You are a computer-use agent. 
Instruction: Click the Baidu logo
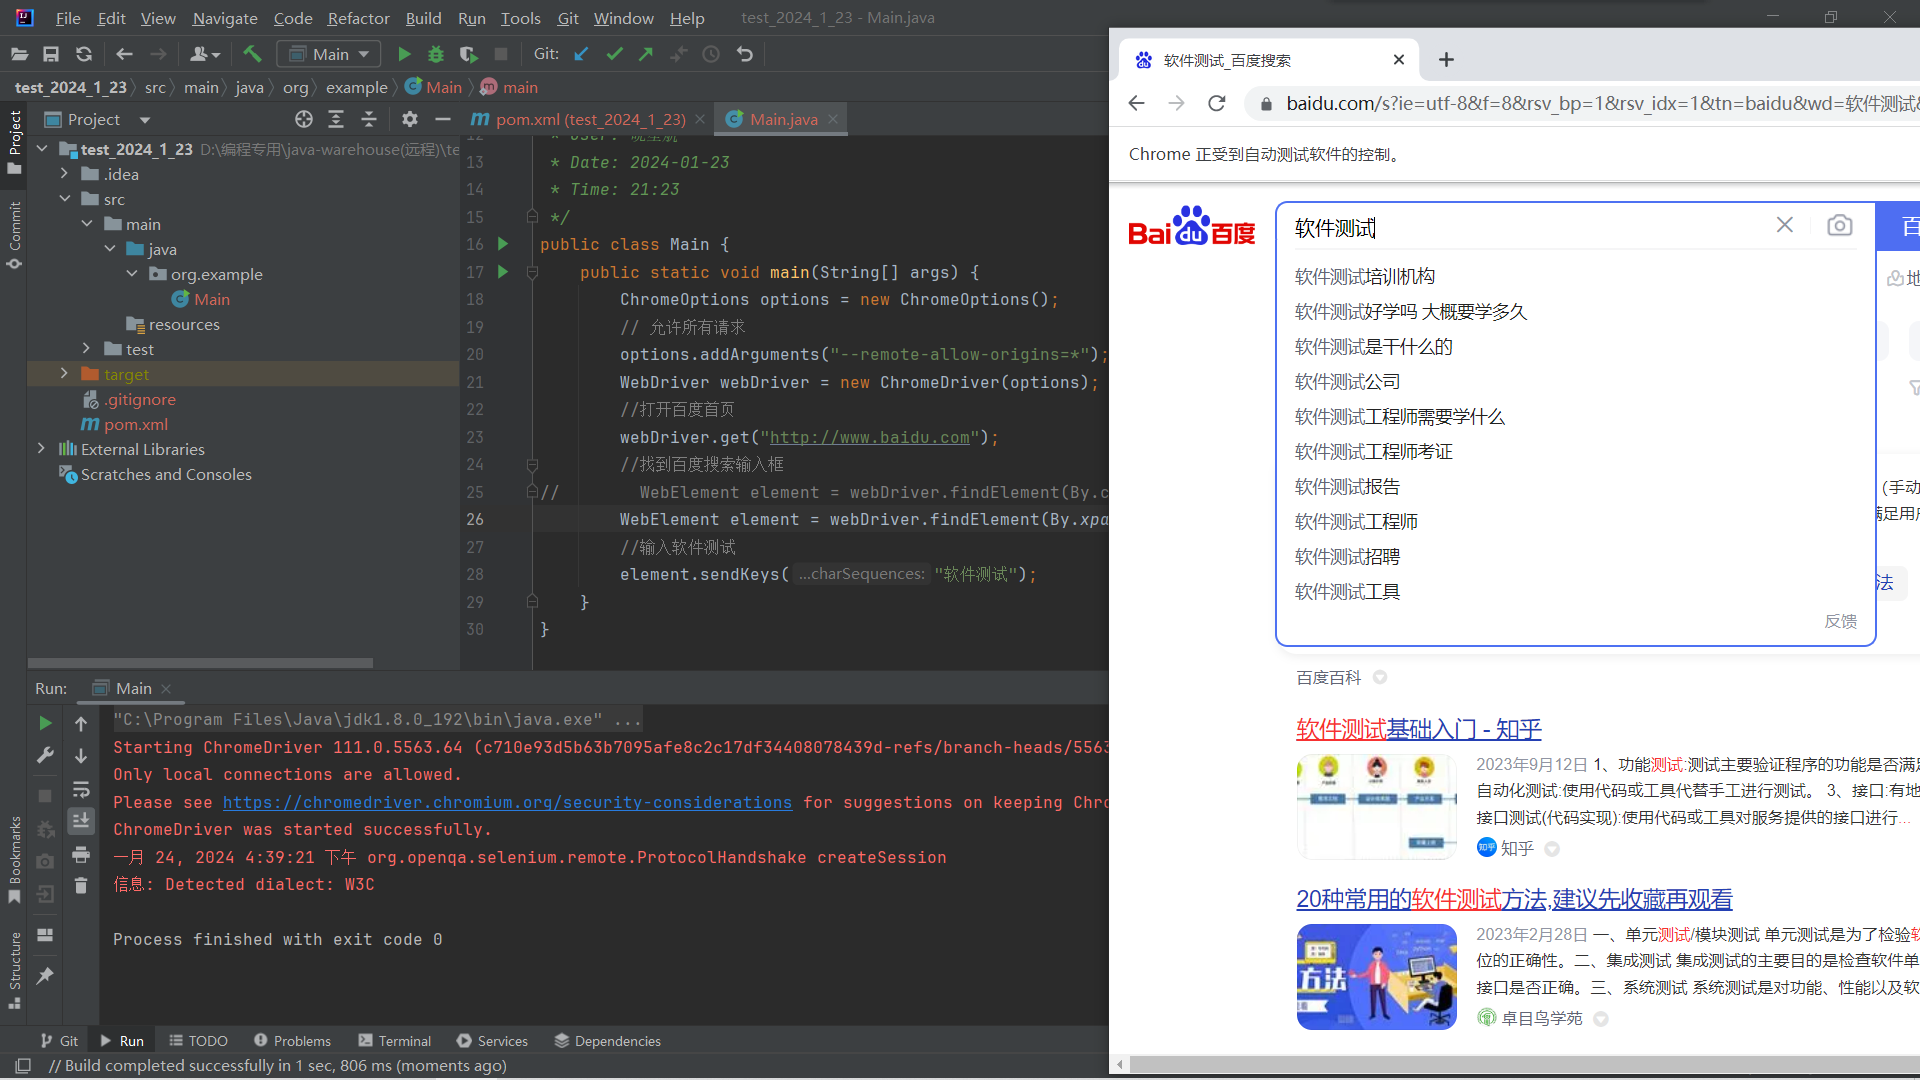tap(1191, 226)
